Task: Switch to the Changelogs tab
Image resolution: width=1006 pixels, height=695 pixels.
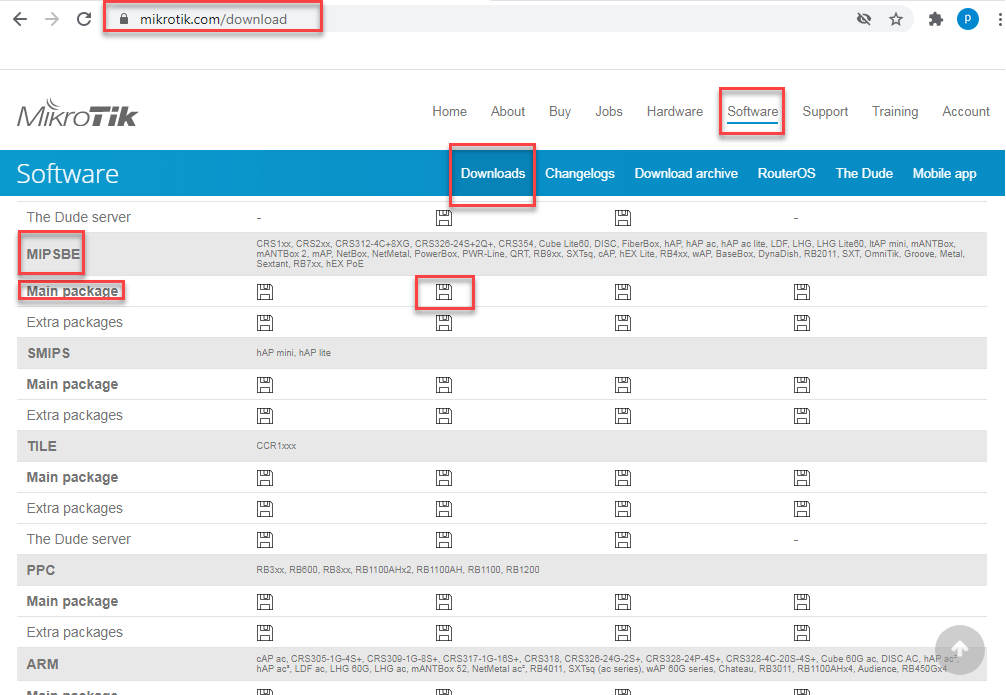Action: [579, 174]
